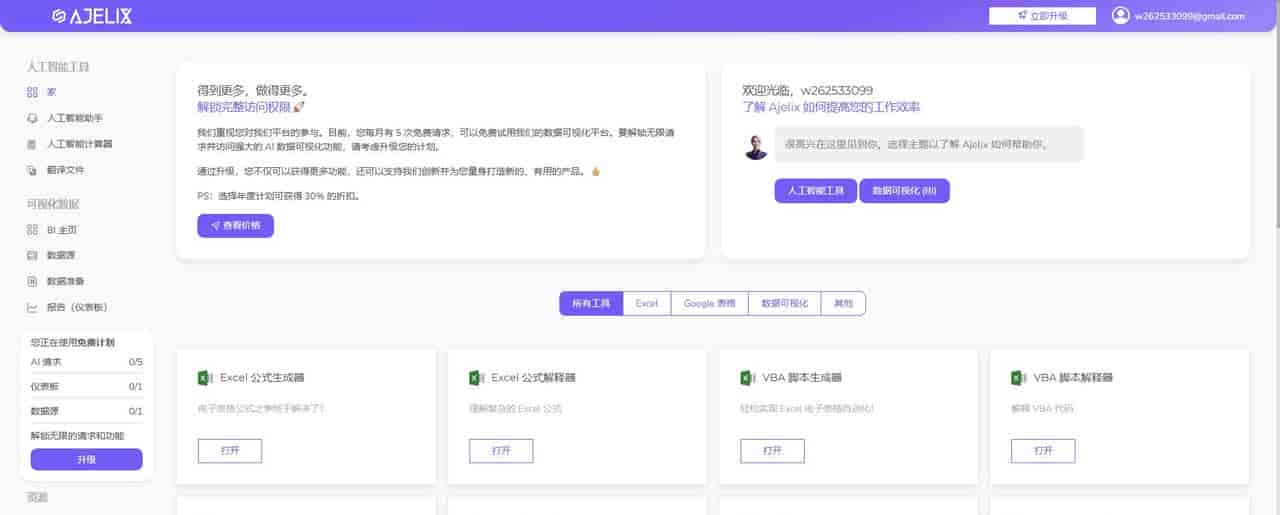Select the 所有工具 filter tab
This screenshot has width=1280, height=515.
pyautogui.click(x=591, y=303)
